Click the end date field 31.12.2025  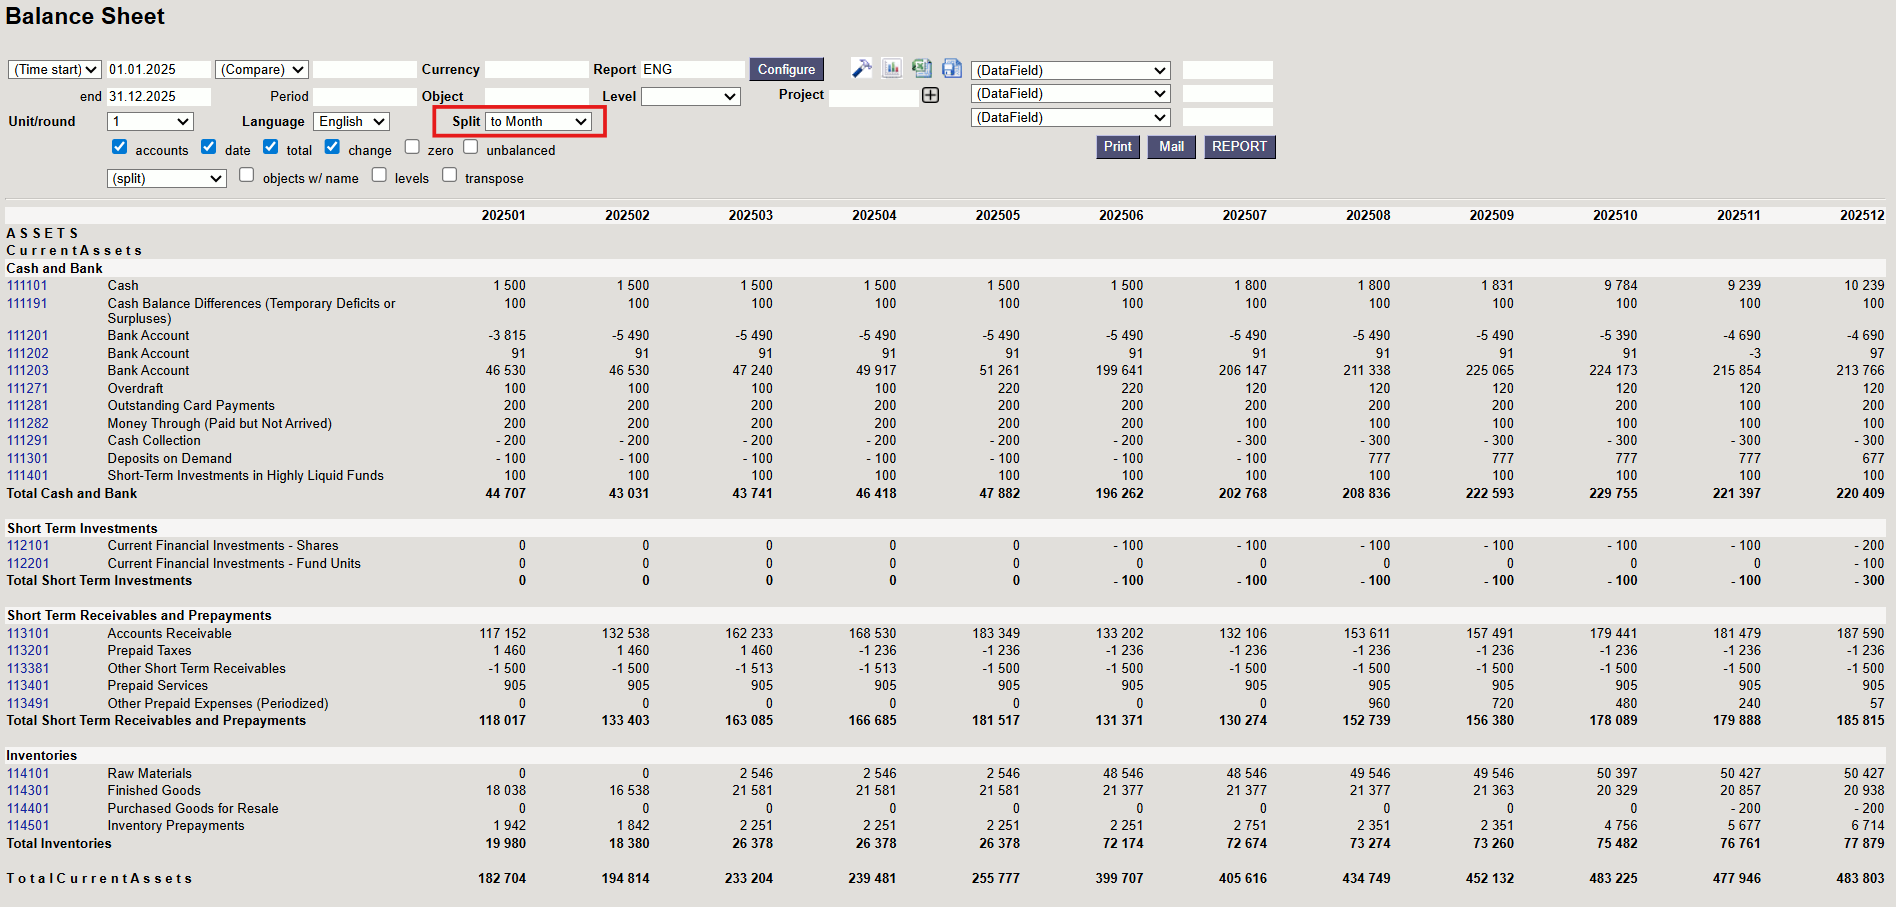[x=158, y=96]
